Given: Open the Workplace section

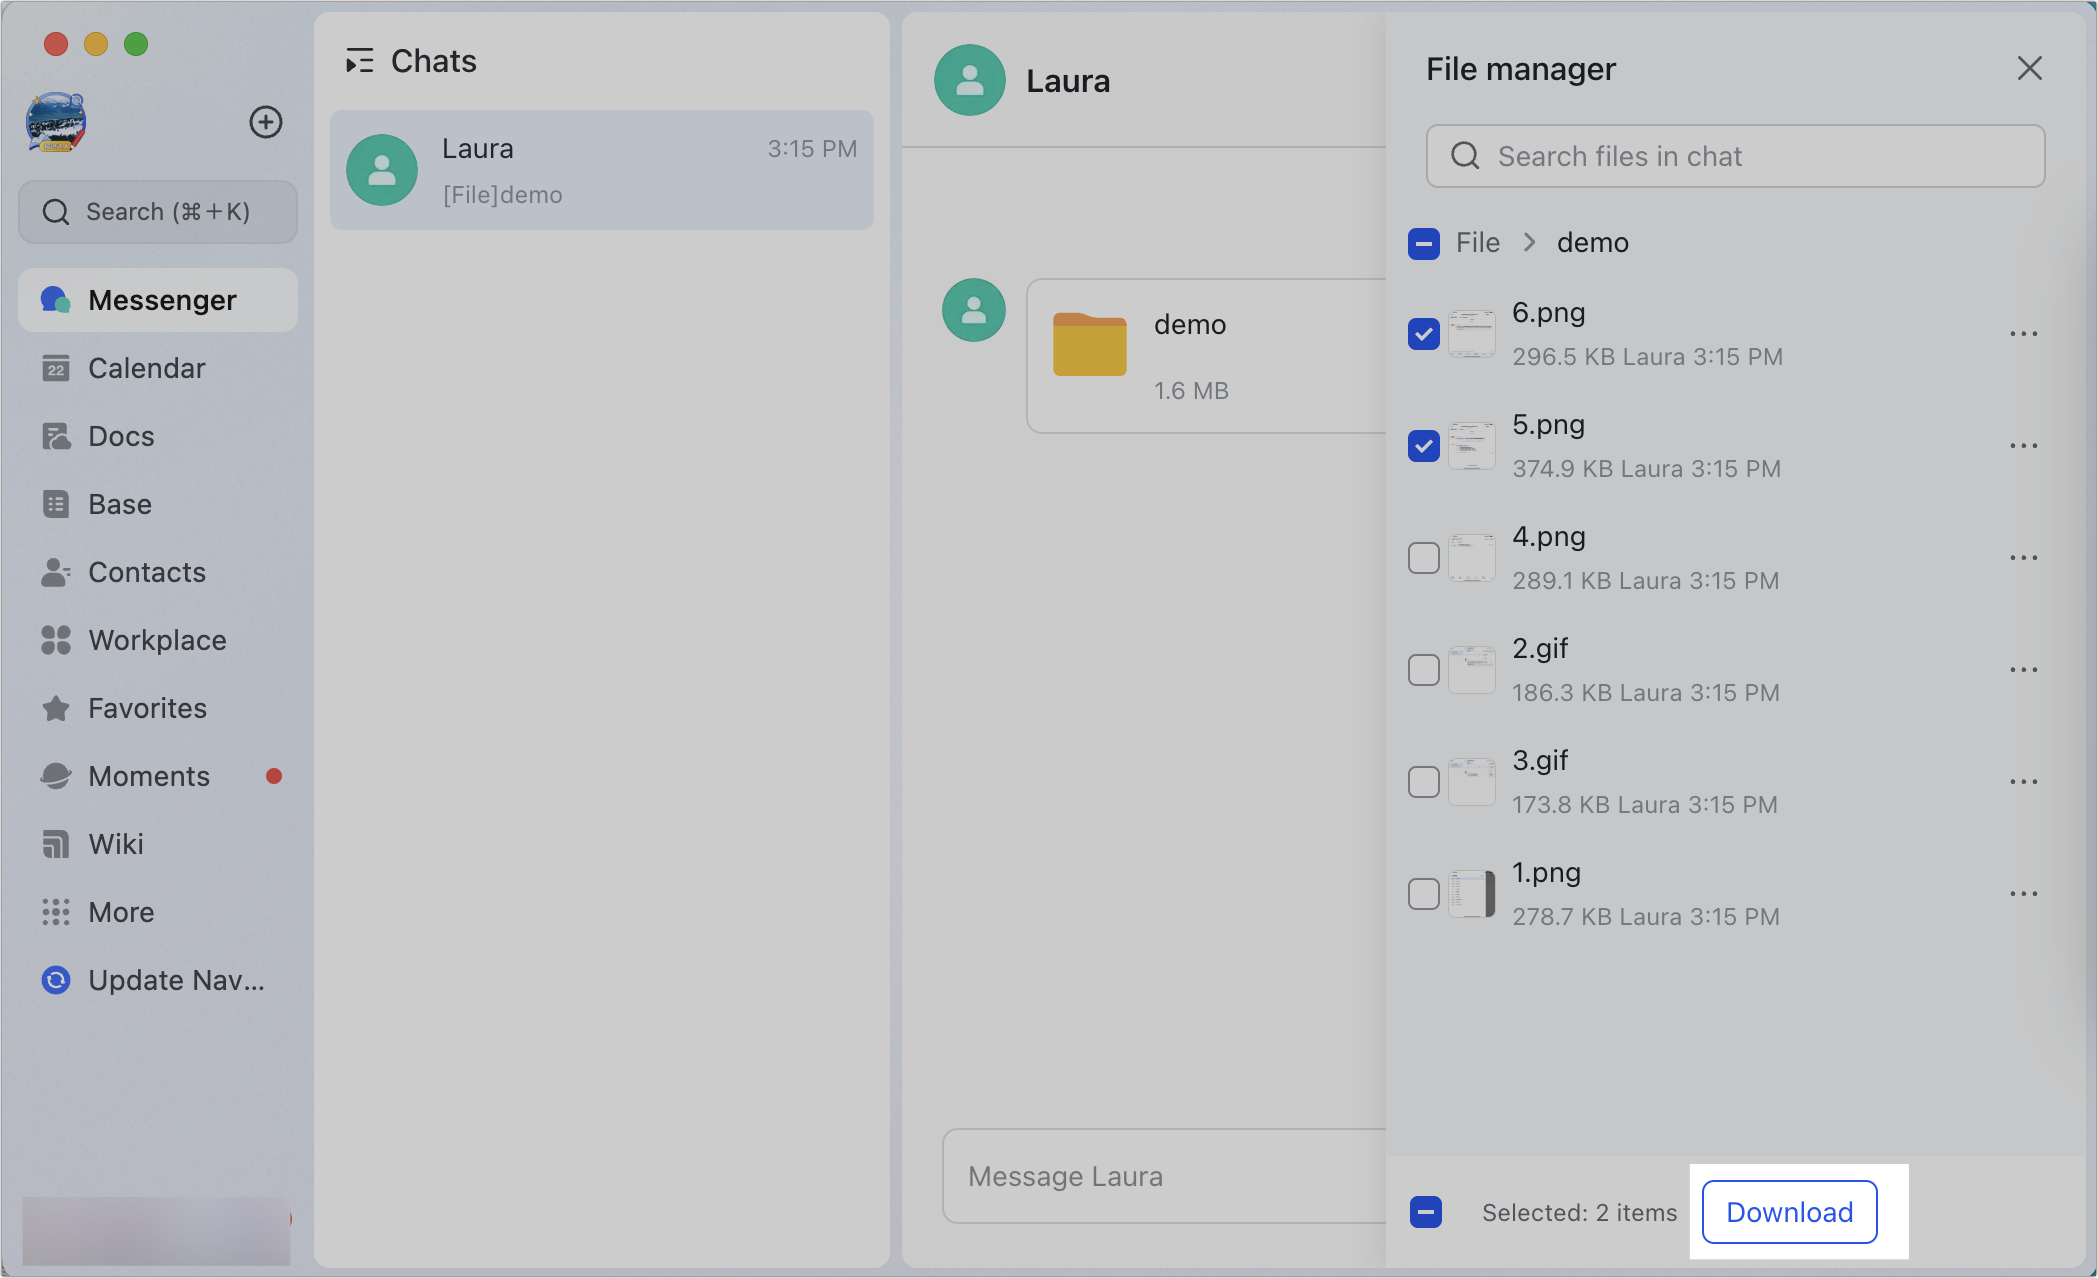Looking at the screenshot, I should pyautogui.click(x=156, y=640).
